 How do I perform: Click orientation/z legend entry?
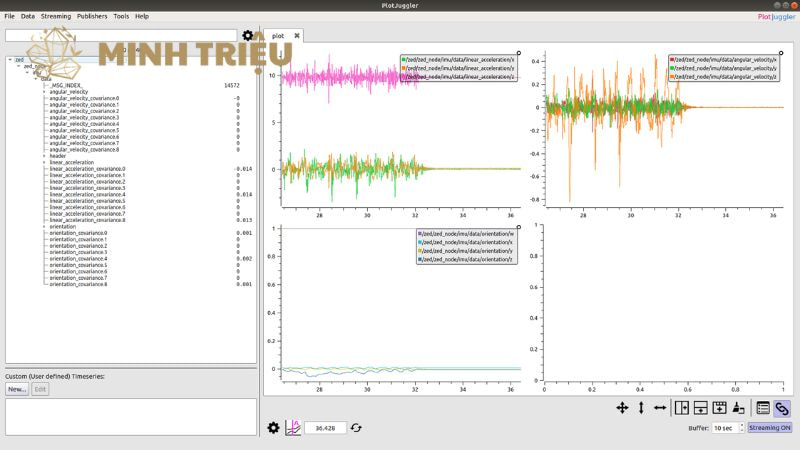coord(466,259)
